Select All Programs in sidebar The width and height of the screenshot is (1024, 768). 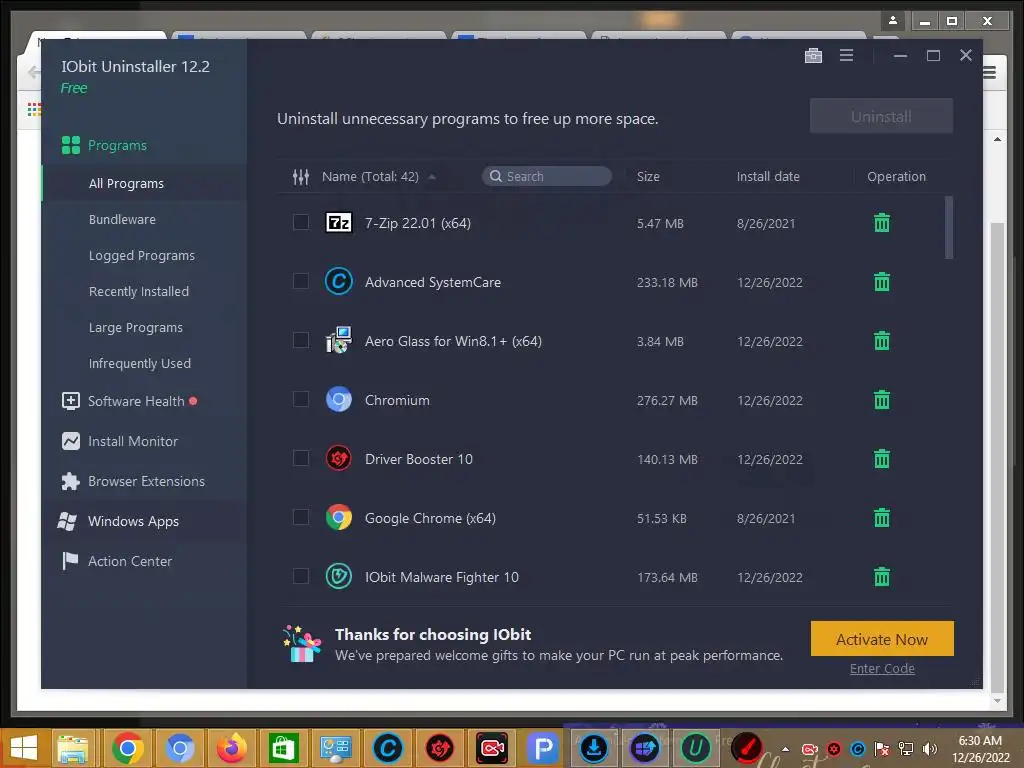[126, 184]
